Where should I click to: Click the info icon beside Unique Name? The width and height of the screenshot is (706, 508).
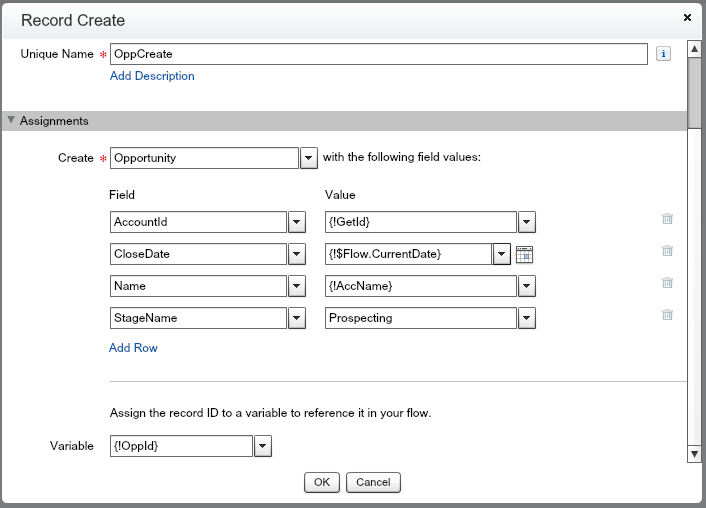[663, 54]
